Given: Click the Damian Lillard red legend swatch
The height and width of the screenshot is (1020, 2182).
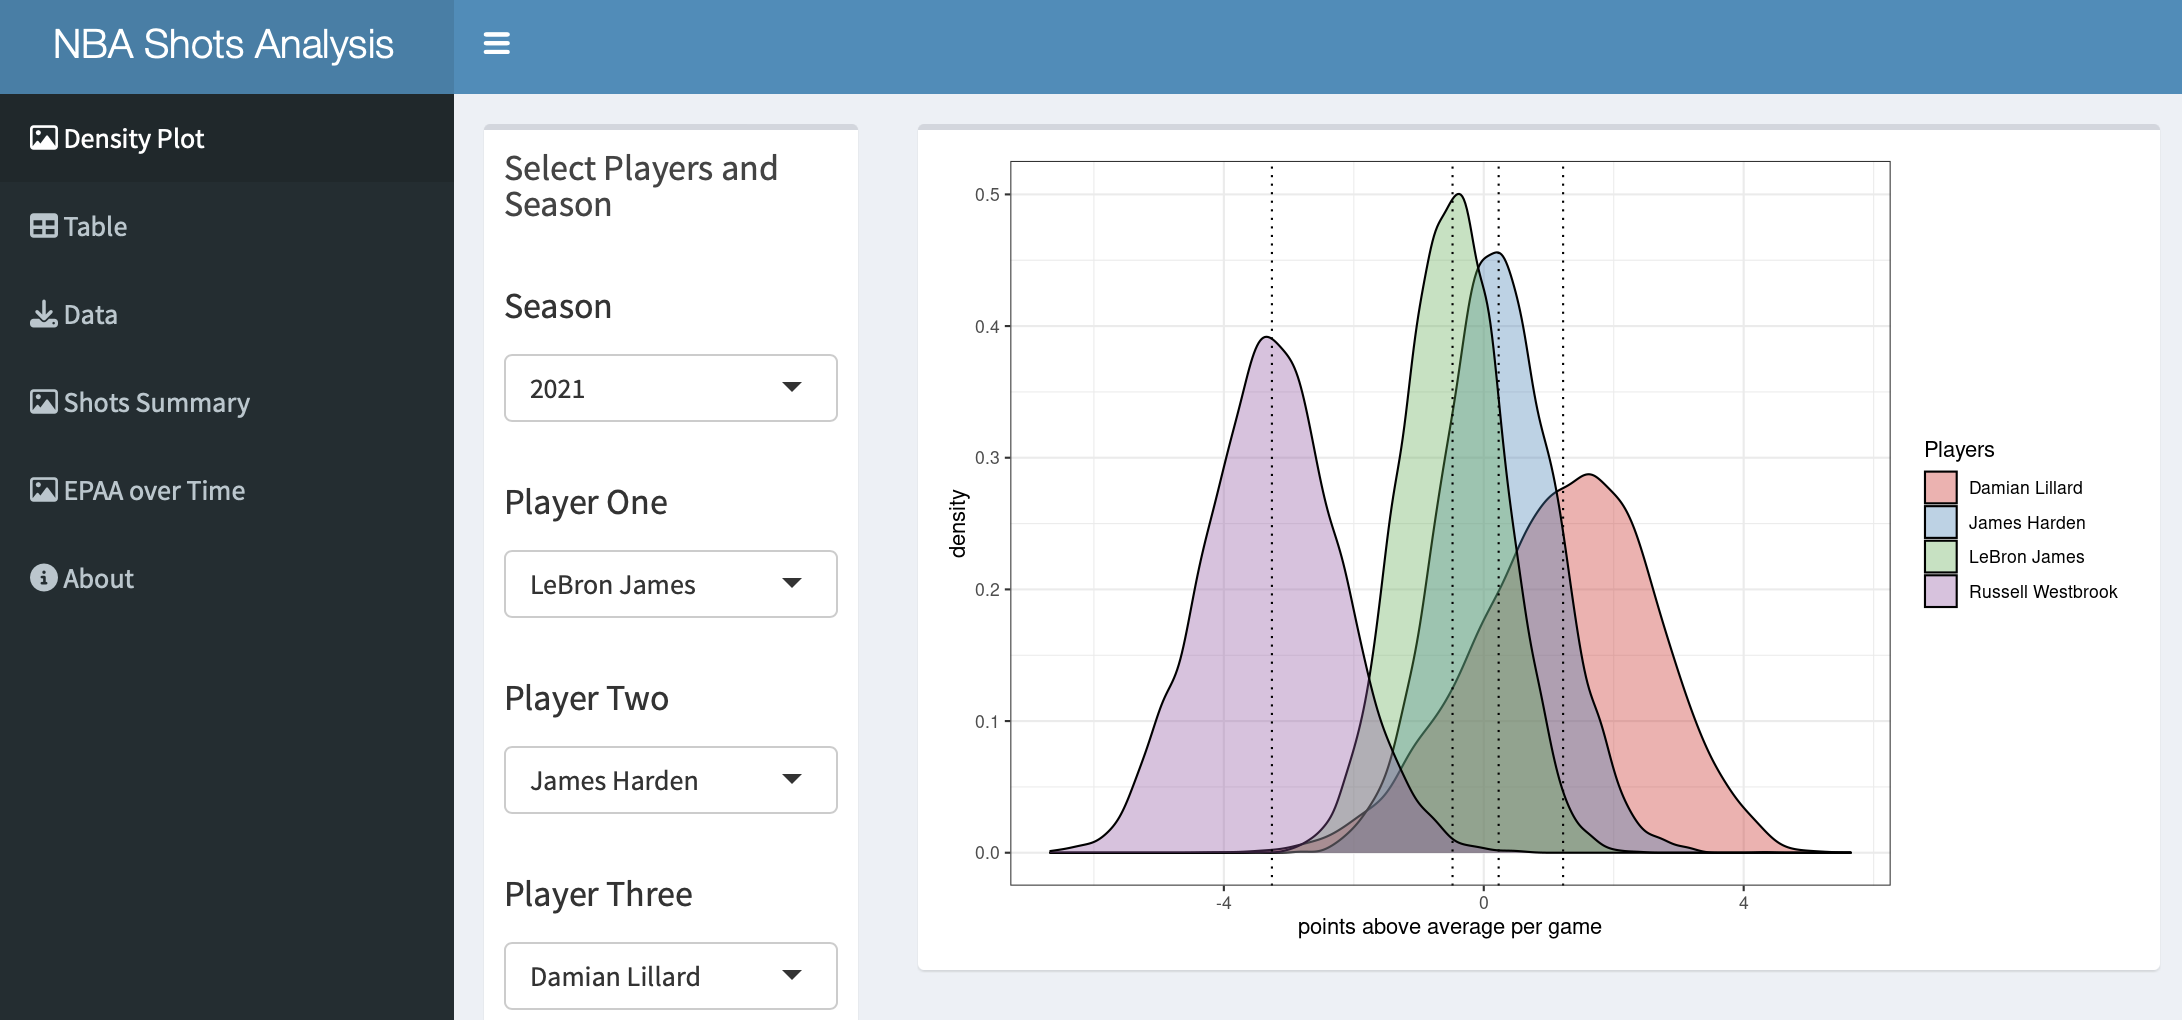Looking at the screenshot, I should [1940, 487].
